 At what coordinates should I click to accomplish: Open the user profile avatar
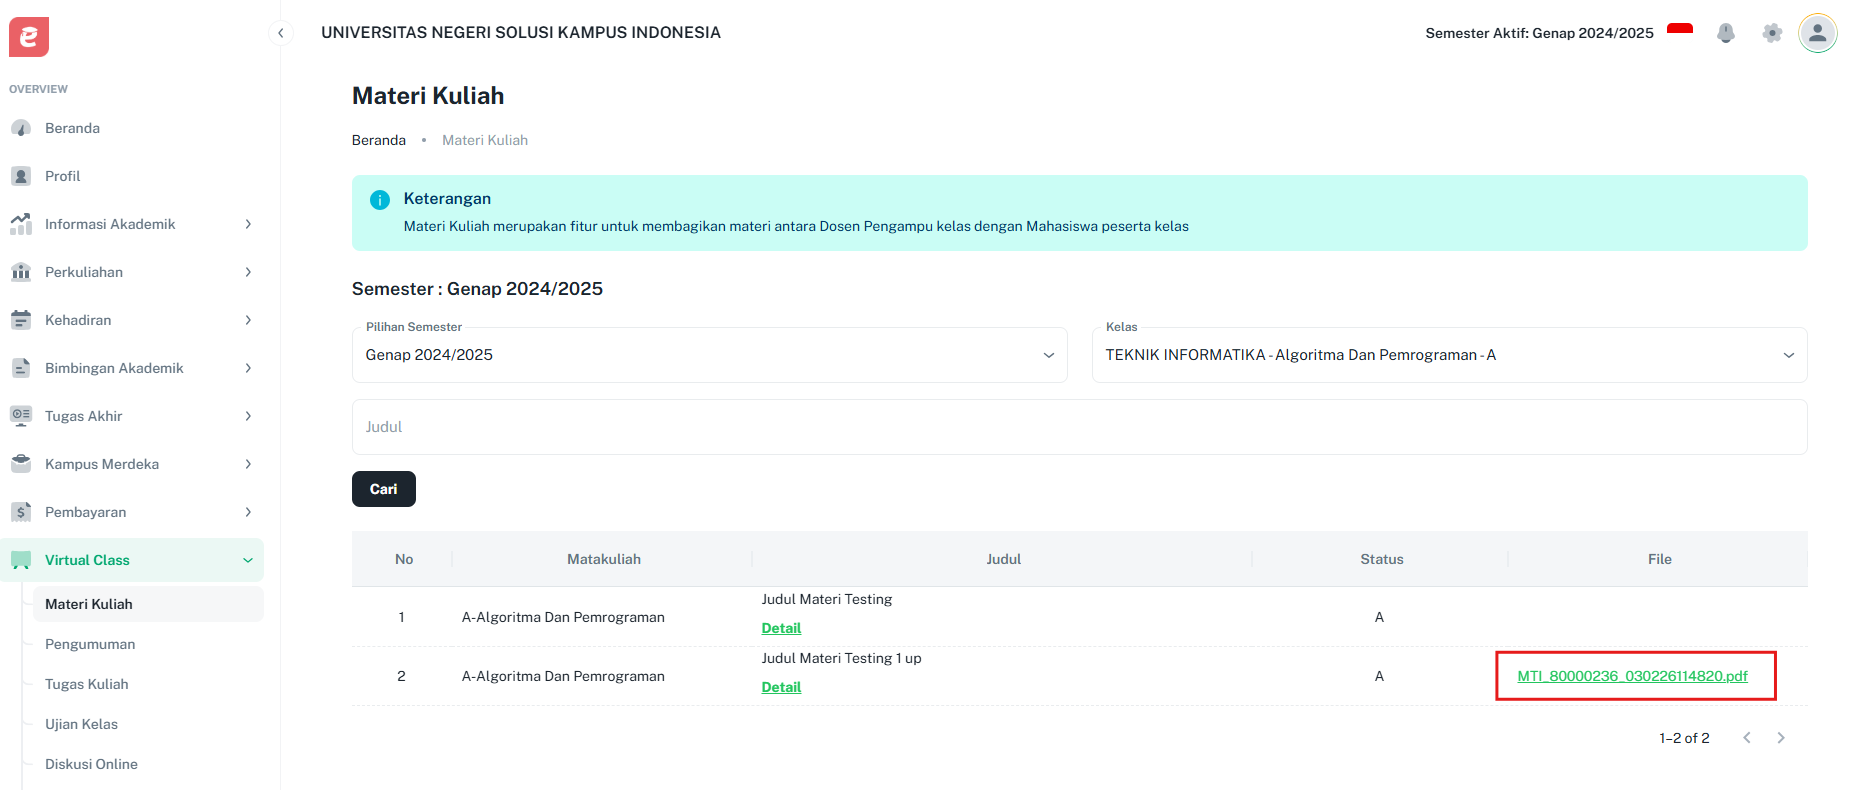pos(1818,33)
